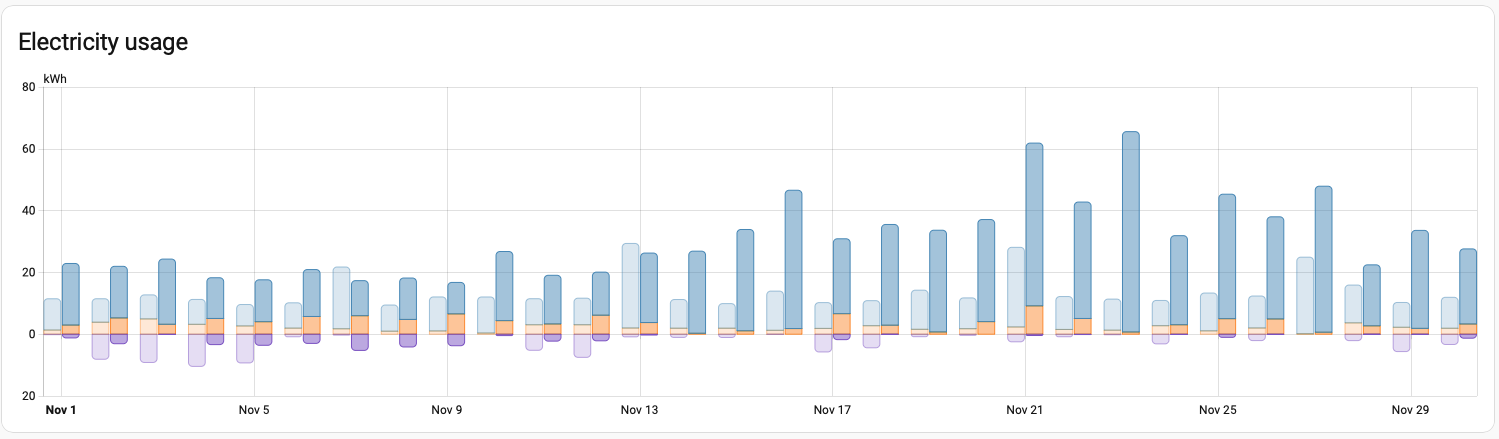Click the dark blue bar for Nov 16
This screenshot has height=439, width=1499.
(793, 258)
